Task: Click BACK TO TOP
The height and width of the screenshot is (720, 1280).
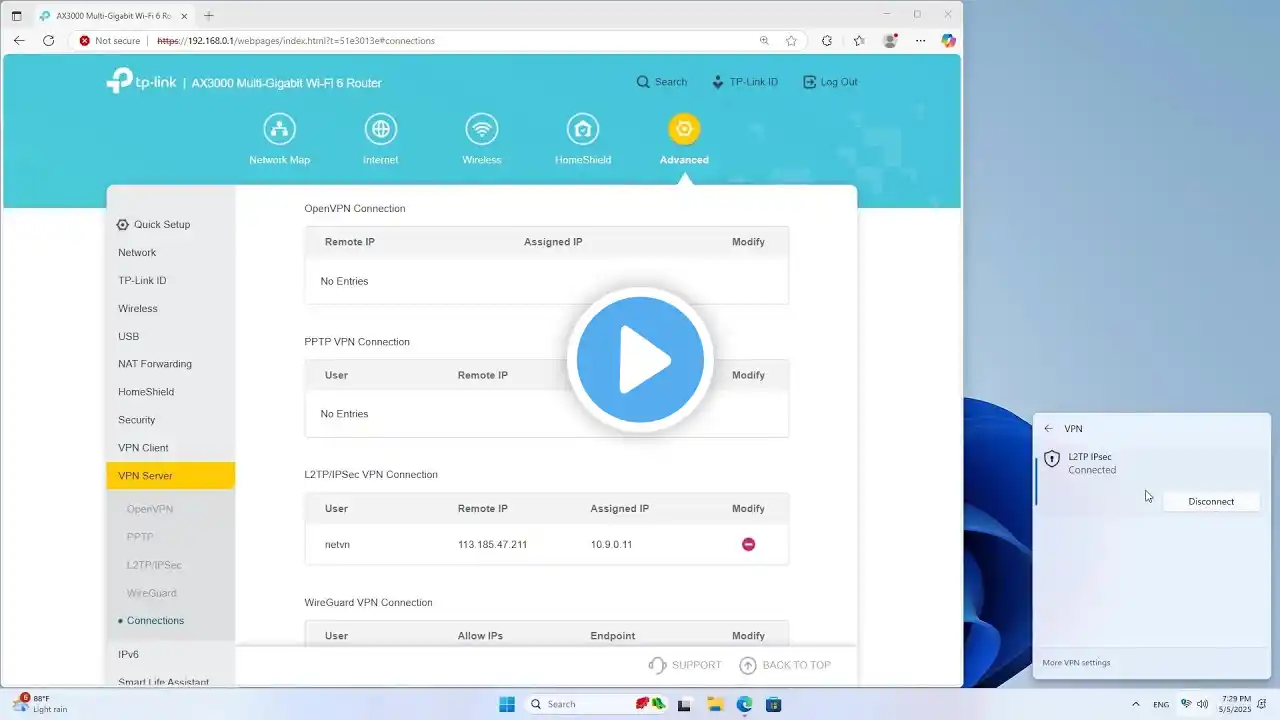Action: (x=785, y=665)
